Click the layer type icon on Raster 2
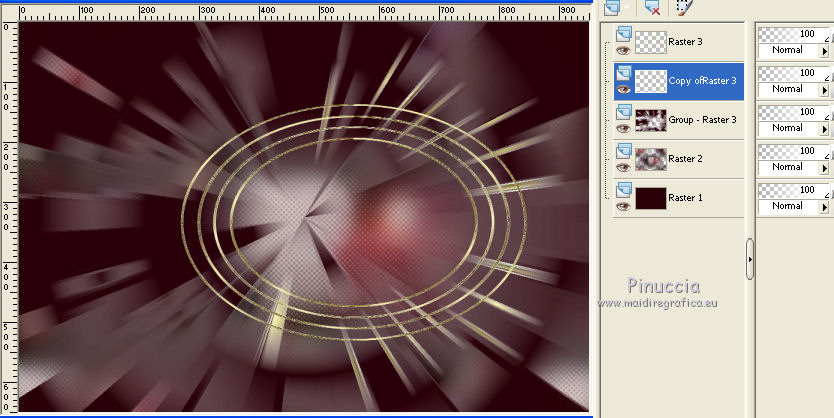Viewport: 834px width, 418px height. [623, 152]
